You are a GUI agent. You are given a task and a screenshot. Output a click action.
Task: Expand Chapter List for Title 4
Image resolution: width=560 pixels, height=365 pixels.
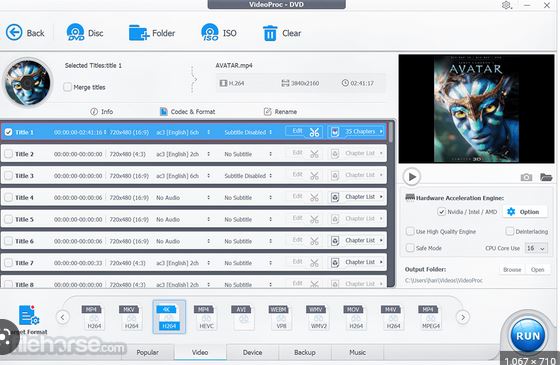[357, 197]
